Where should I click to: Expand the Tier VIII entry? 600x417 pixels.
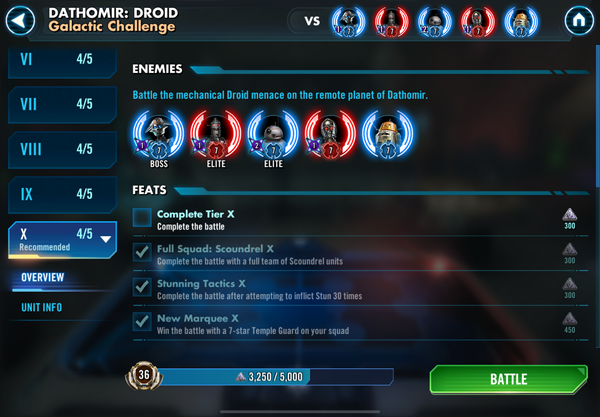pyautogui.click(x=62, y=149)
